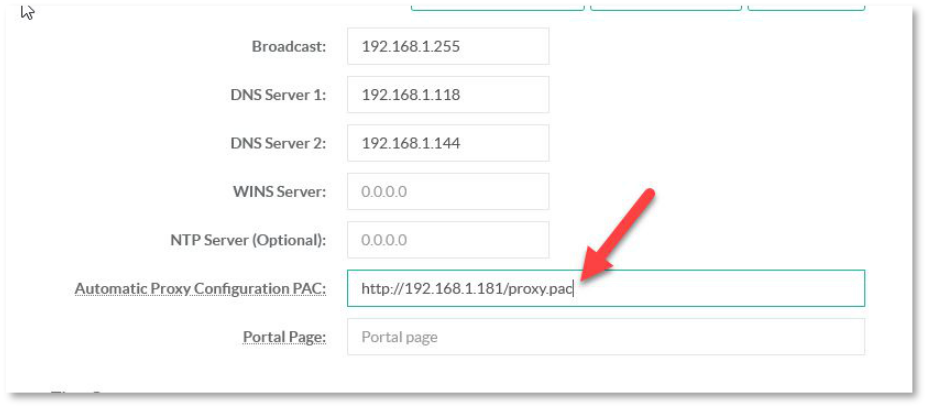The image size is (929, 410).
Task: Focus the DNS Server 1 field
Action: coord(447,95)
